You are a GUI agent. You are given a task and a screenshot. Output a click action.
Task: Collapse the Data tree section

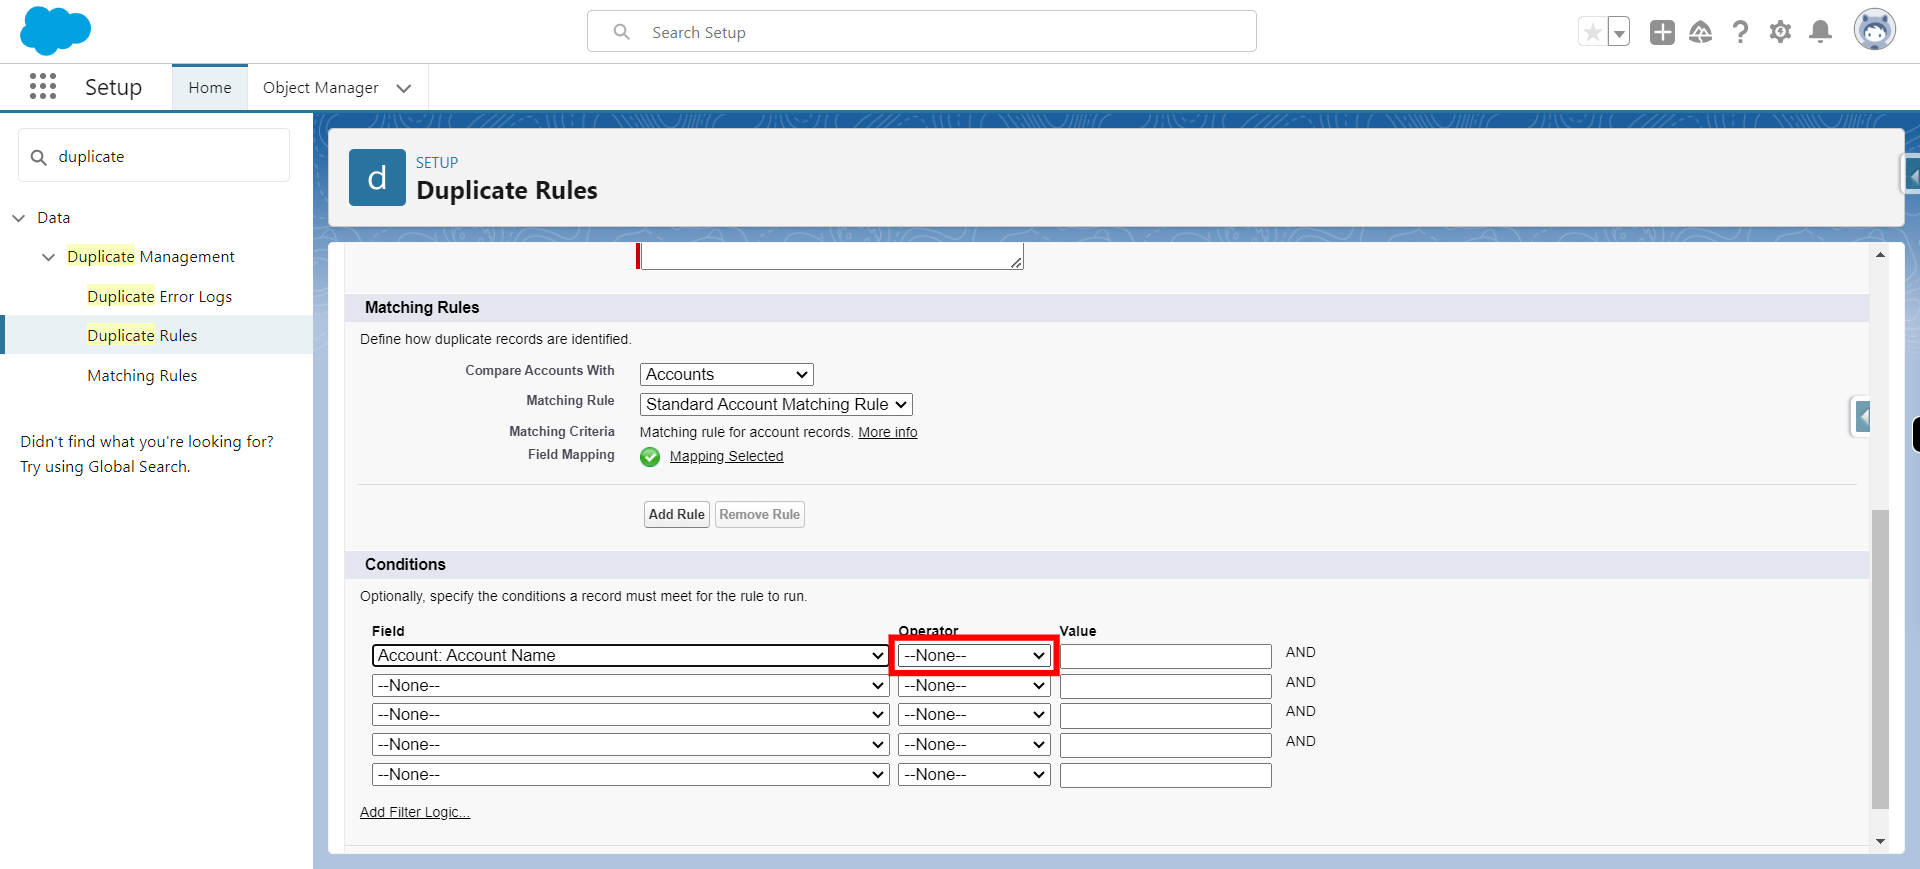pyautogui.click(x=18, y=218)
